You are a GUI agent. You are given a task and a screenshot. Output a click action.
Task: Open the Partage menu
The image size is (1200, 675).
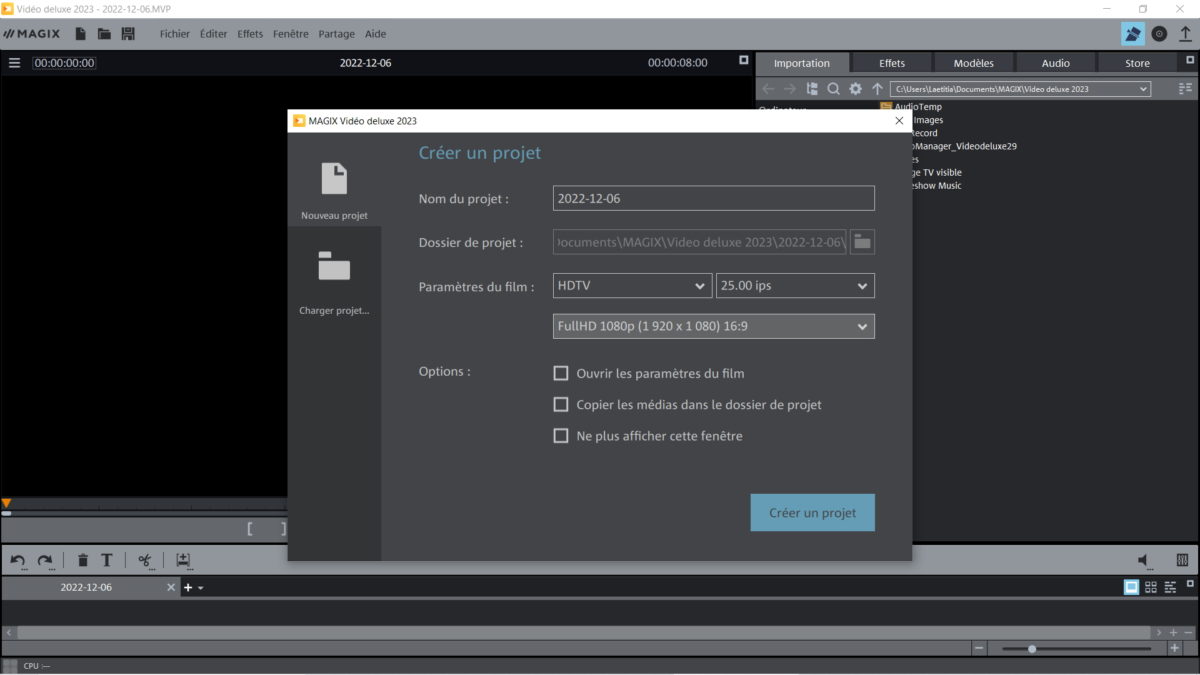337,34
